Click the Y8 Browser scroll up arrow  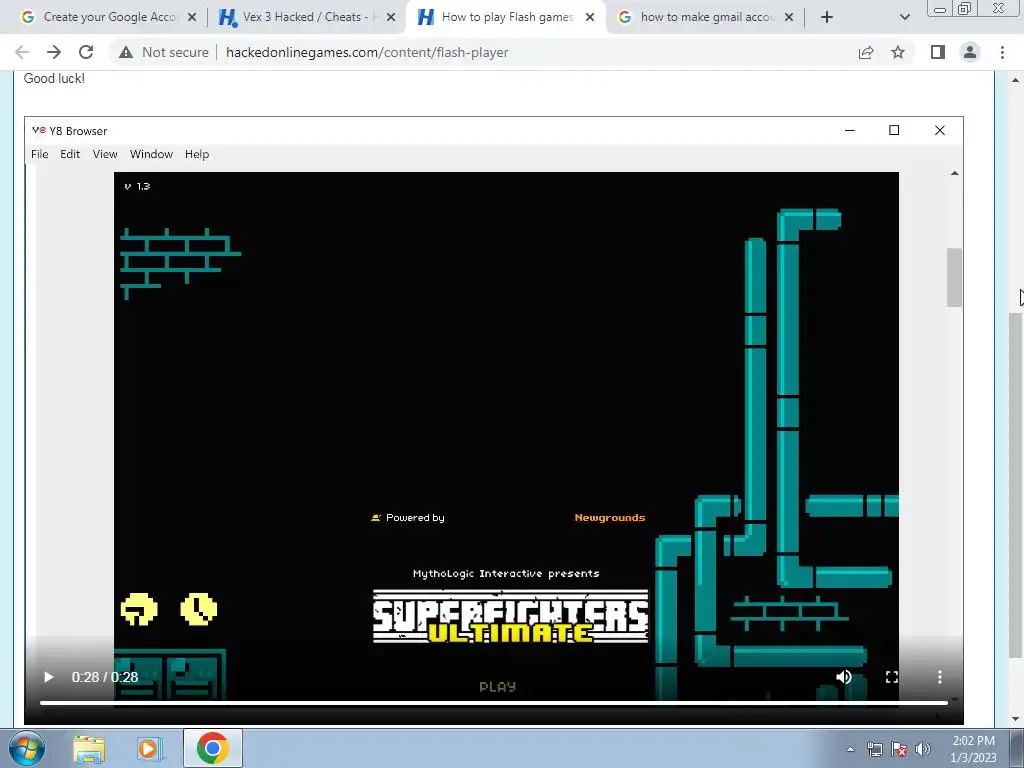(955, 173)
